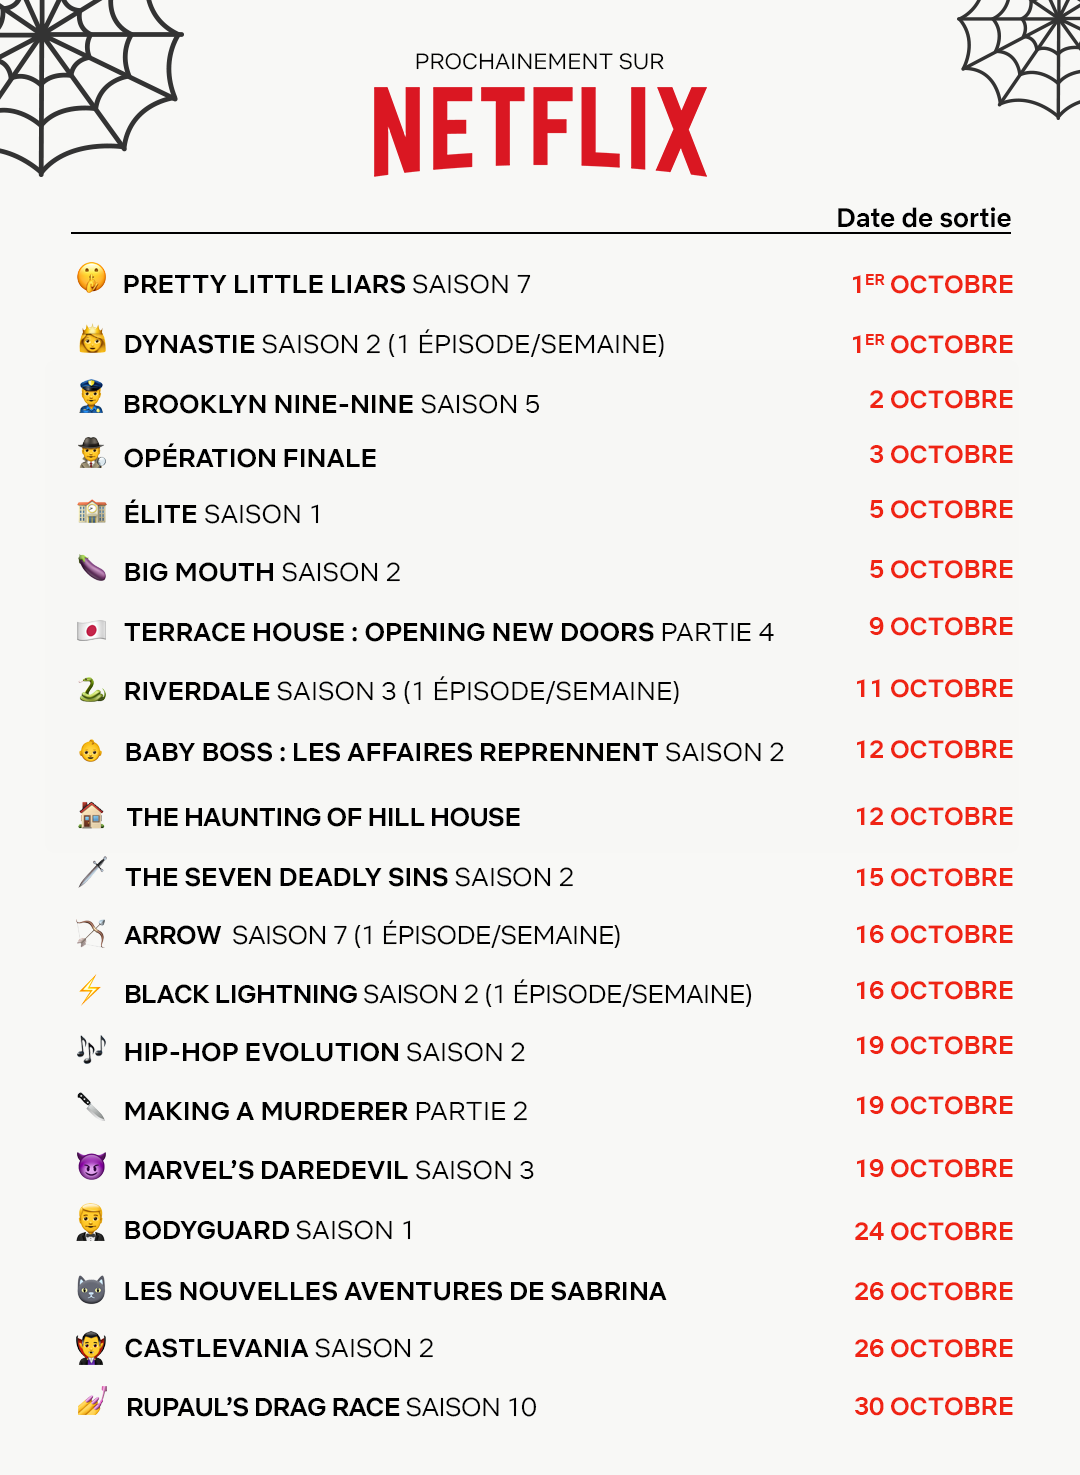Click the shushing face emoji beside Pretty Little Liars
Screen dimensions: 1080x1475
coord(91,277)
